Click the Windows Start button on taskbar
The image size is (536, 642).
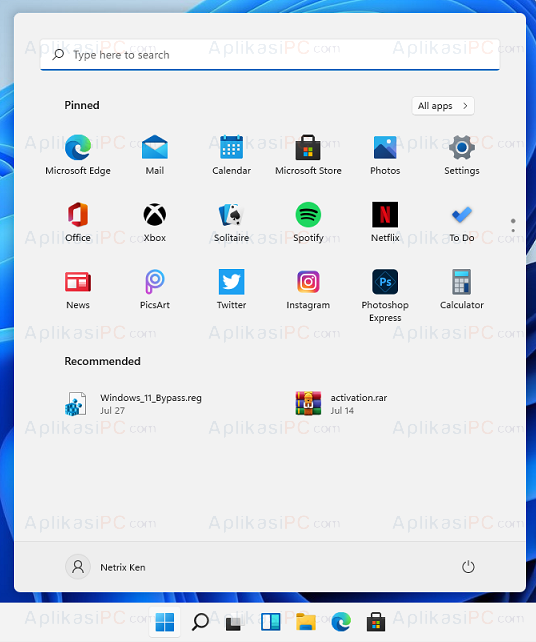(165, 622)
